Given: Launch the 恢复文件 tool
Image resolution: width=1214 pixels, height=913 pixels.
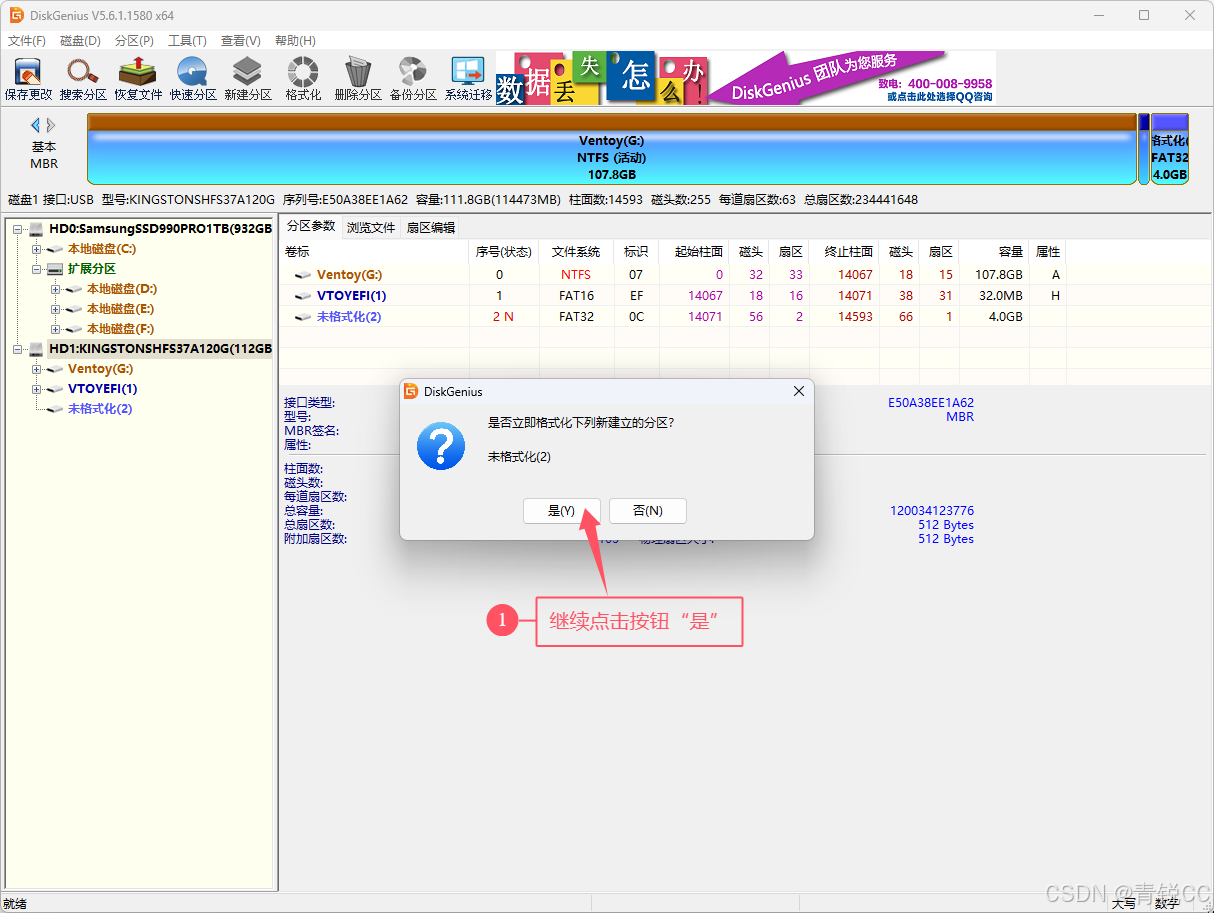Looking at the screenshot, I should point(138,79).
